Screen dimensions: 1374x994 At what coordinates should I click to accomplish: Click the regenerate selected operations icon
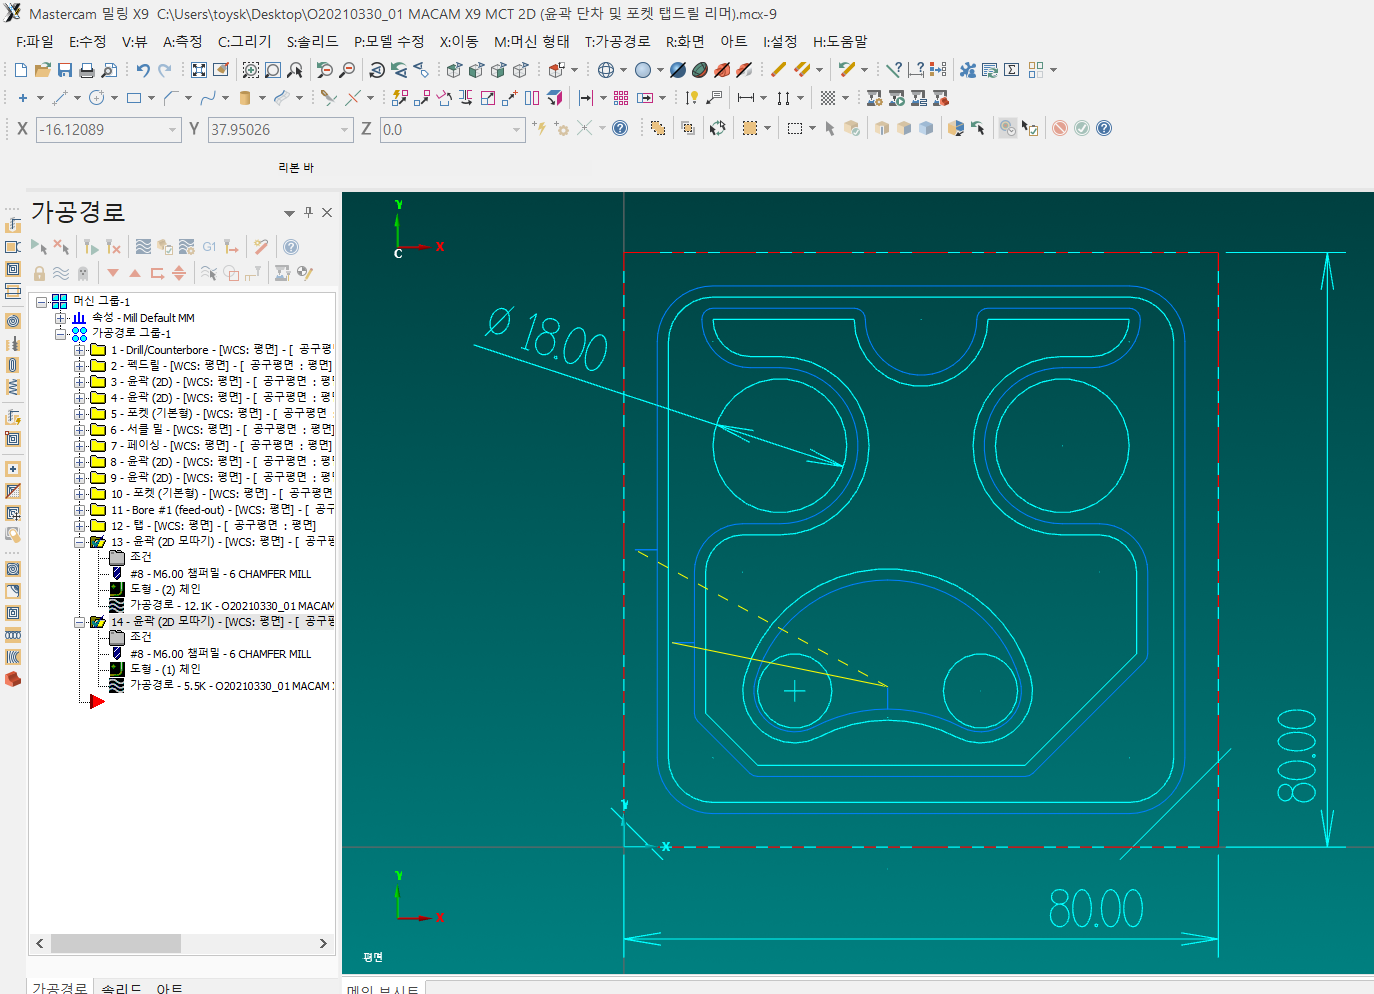click(x=91, y=247)
